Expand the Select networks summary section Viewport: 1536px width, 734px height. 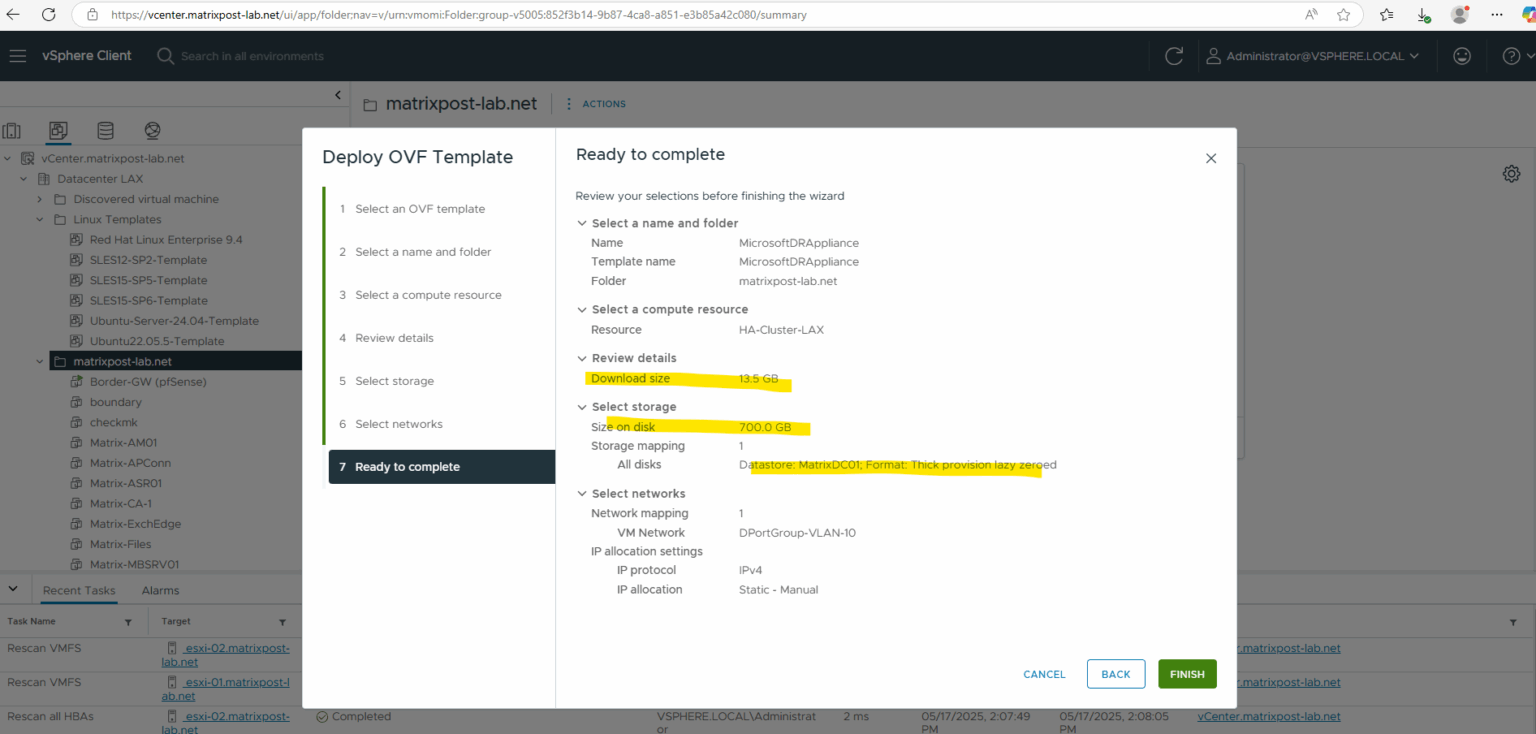[582, 493]
